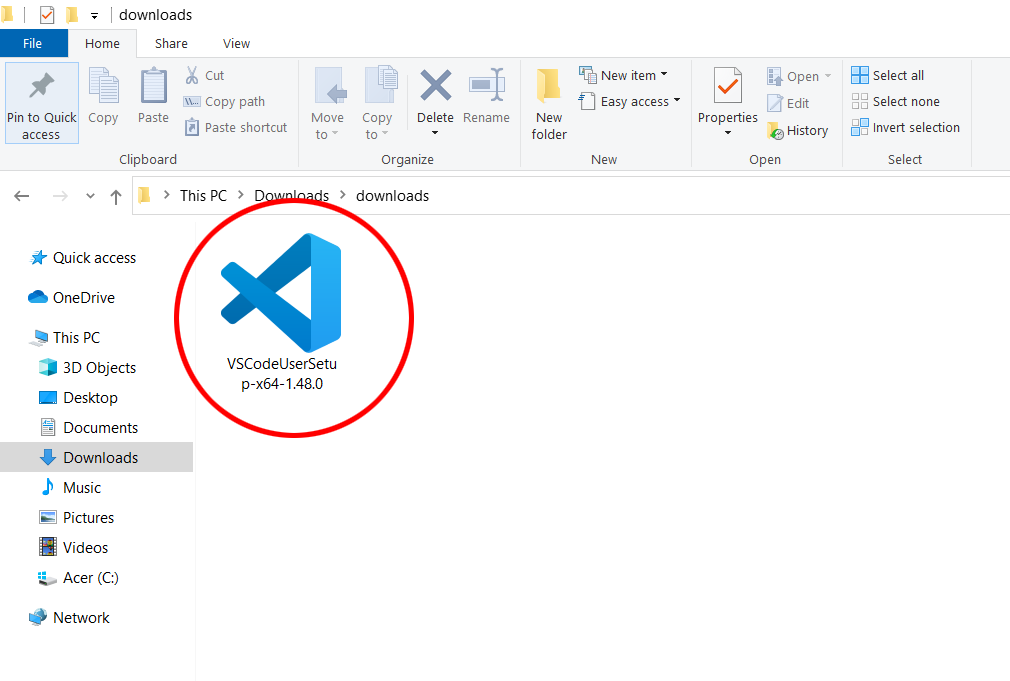Click Select none in the ribbon
The height and width of the screenshot is (681, 1010).
896,101
